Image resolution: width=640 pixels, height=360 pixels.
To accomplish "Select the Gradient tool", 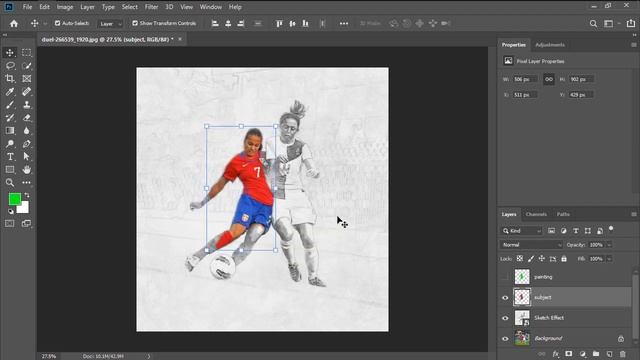I will pos(10,131).
